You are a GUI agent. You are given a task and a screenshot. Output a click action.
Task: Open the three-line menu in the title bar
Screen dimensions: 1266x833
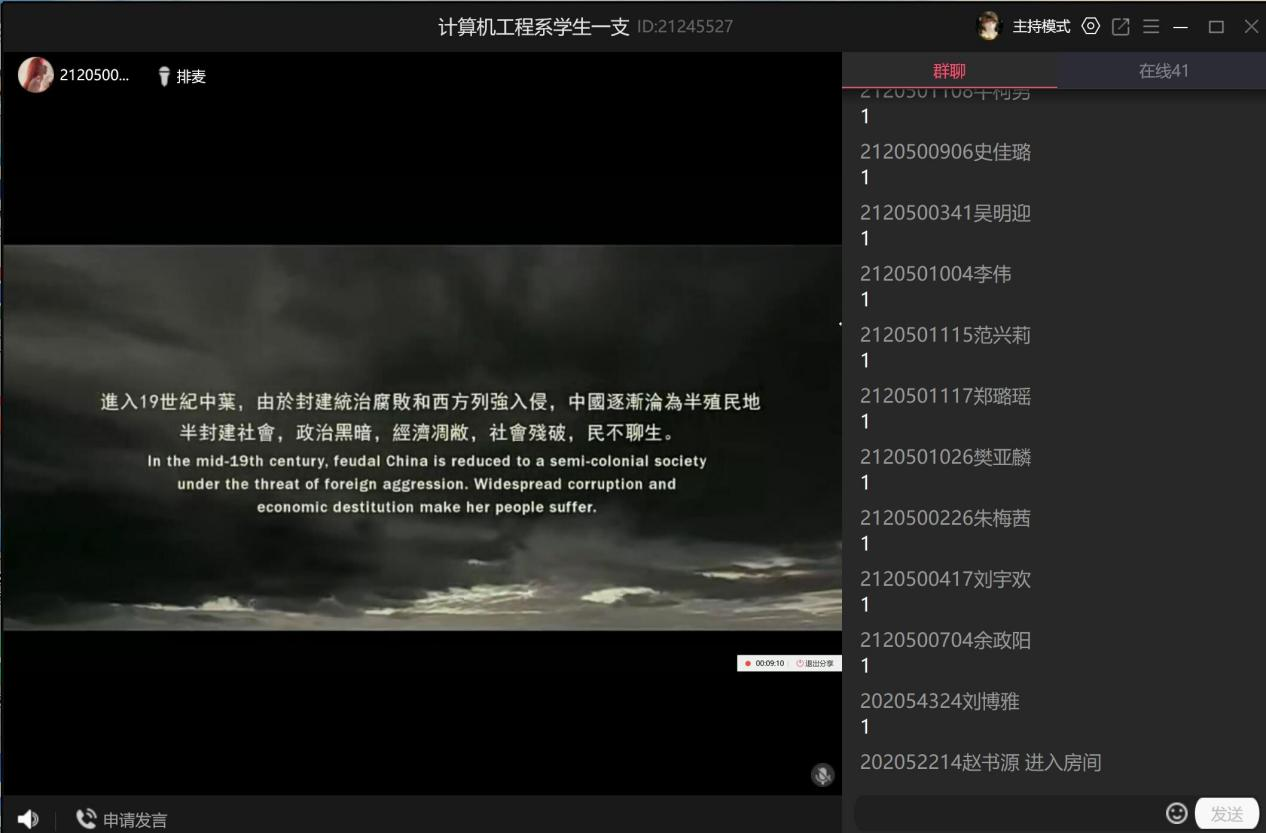(1151, 27)
